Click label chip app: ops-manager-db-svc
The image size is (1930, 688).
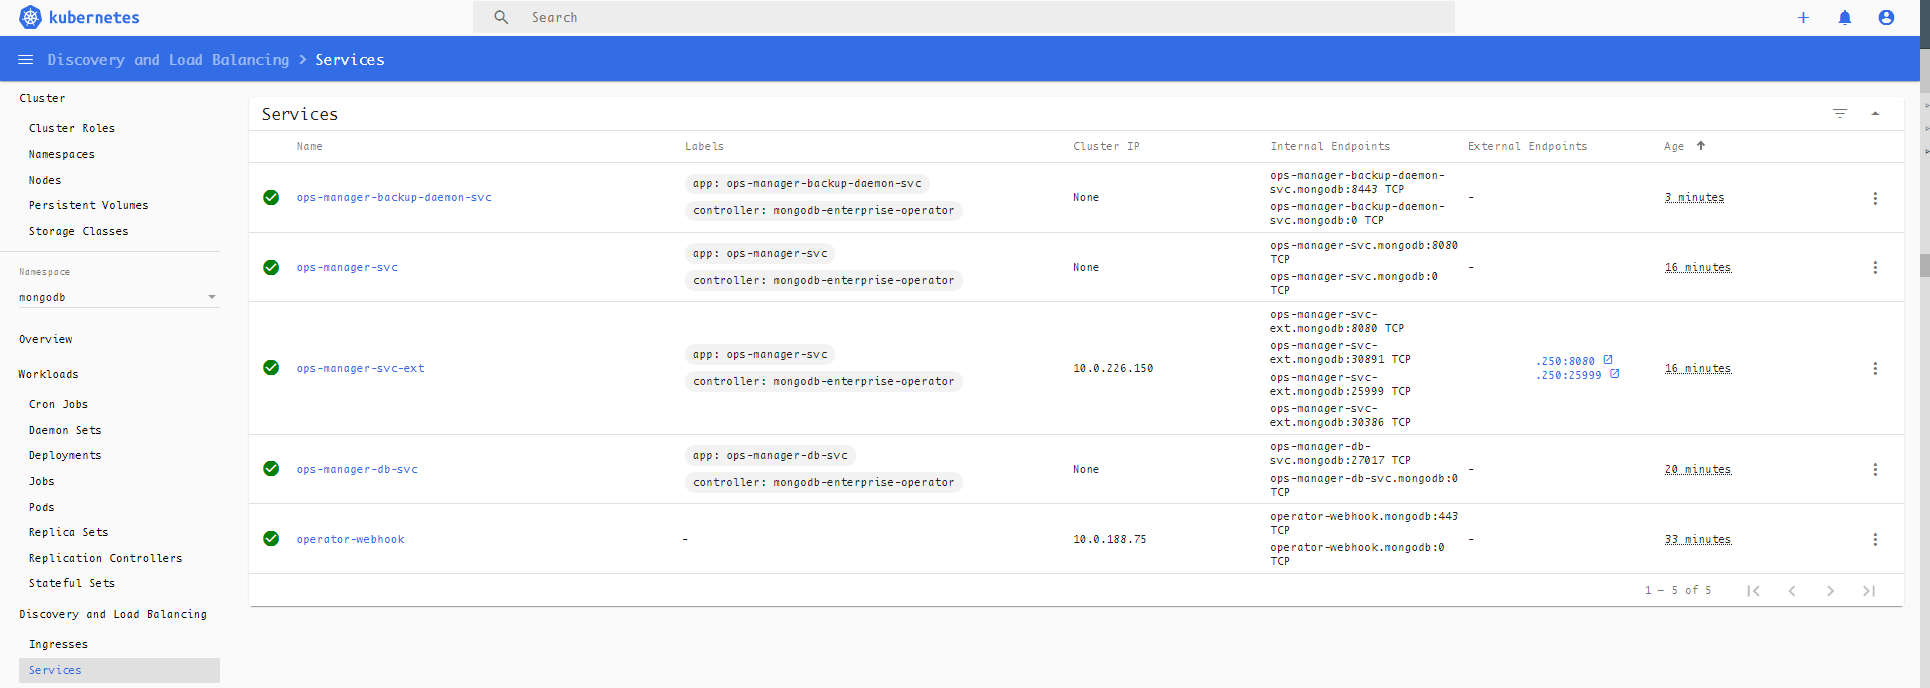pyautogui.click(x=770, y=456)
